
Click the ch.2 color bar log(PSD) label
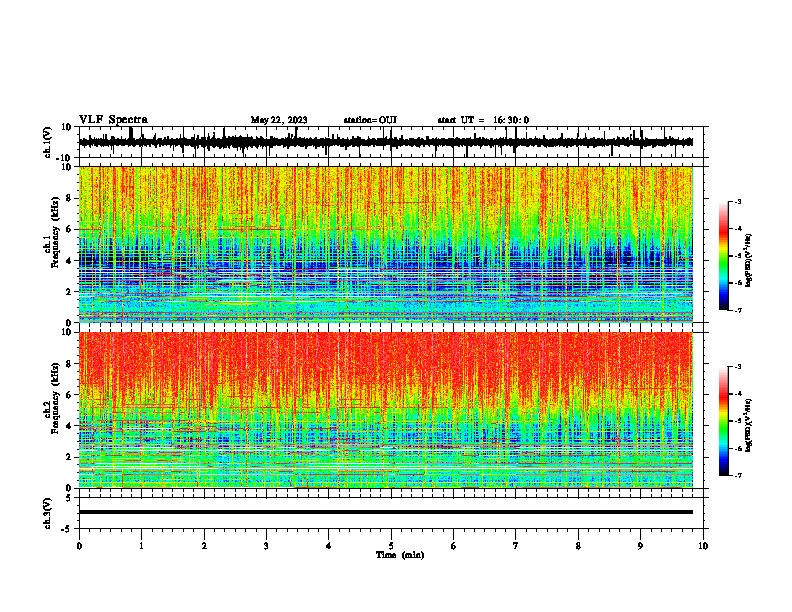click(x=749, y=425)
